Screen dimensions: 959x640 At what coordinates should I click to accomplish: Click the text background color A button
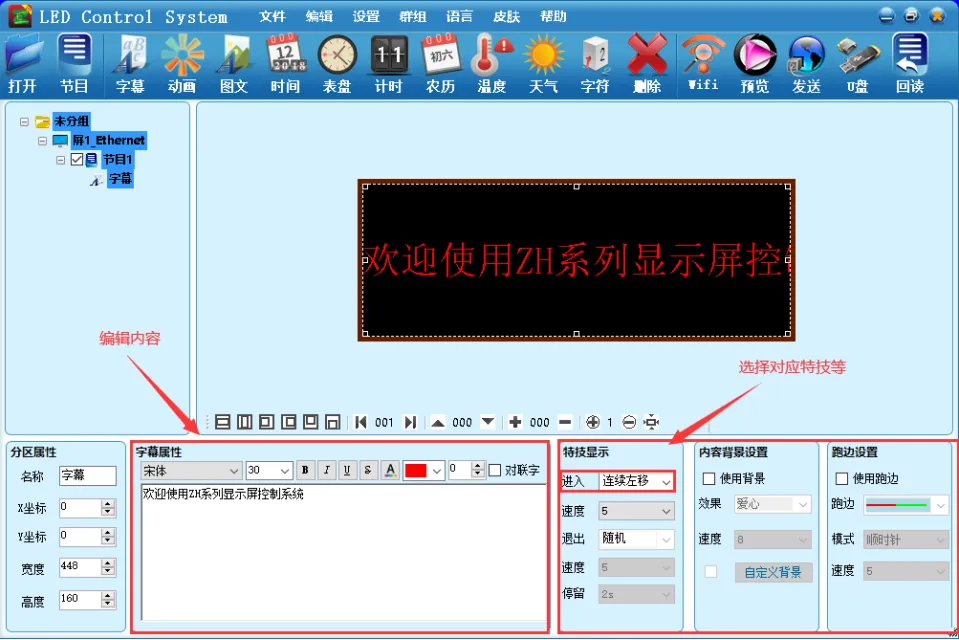[390, 470]
